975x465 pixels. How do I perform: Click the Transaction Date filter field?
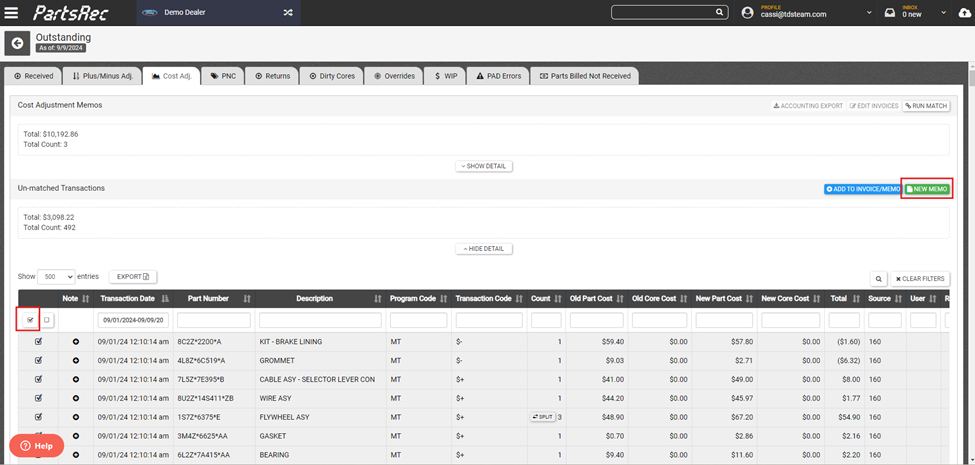[133, 320]
